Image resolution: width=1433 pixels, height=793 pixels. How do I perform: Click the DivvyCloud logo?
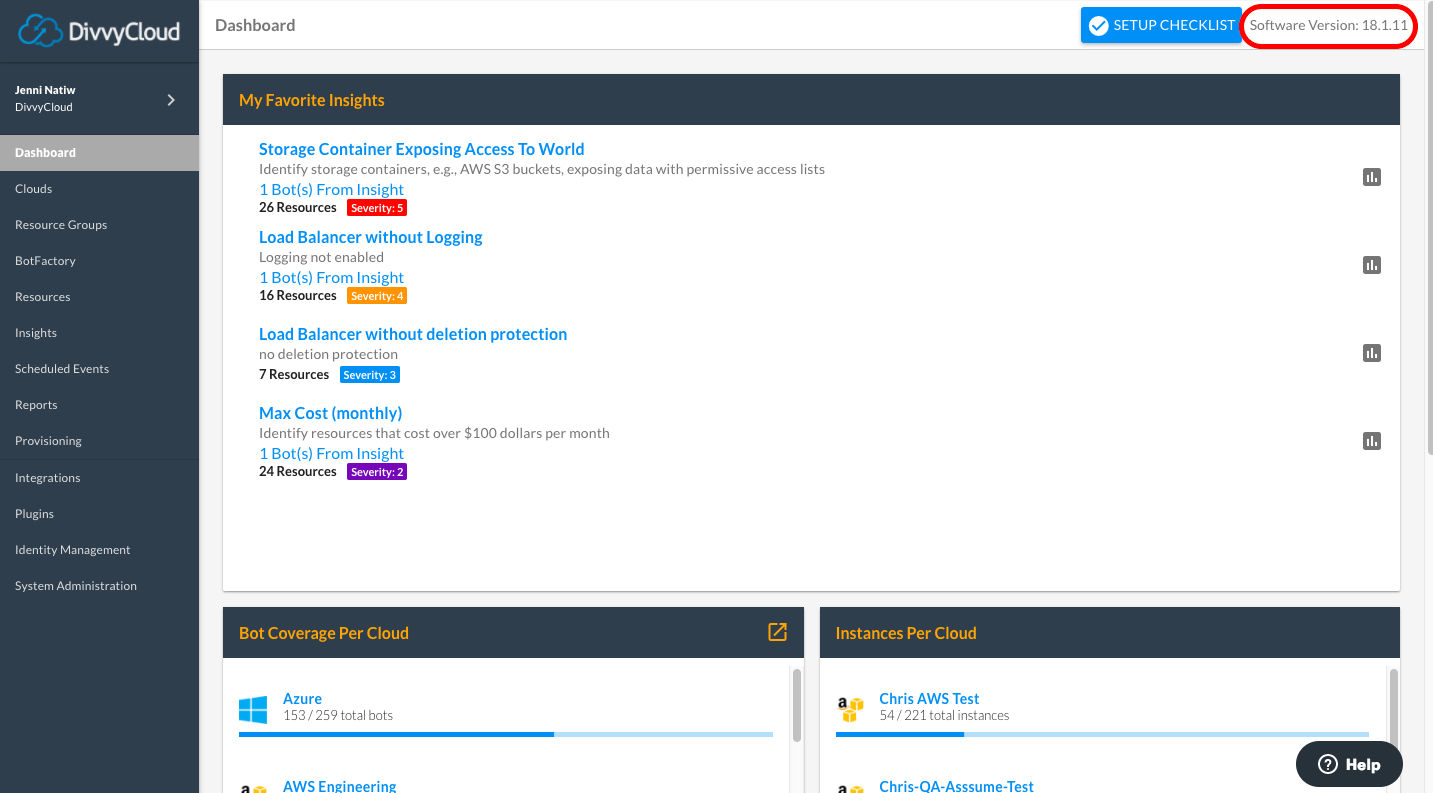tap(99, 31)
